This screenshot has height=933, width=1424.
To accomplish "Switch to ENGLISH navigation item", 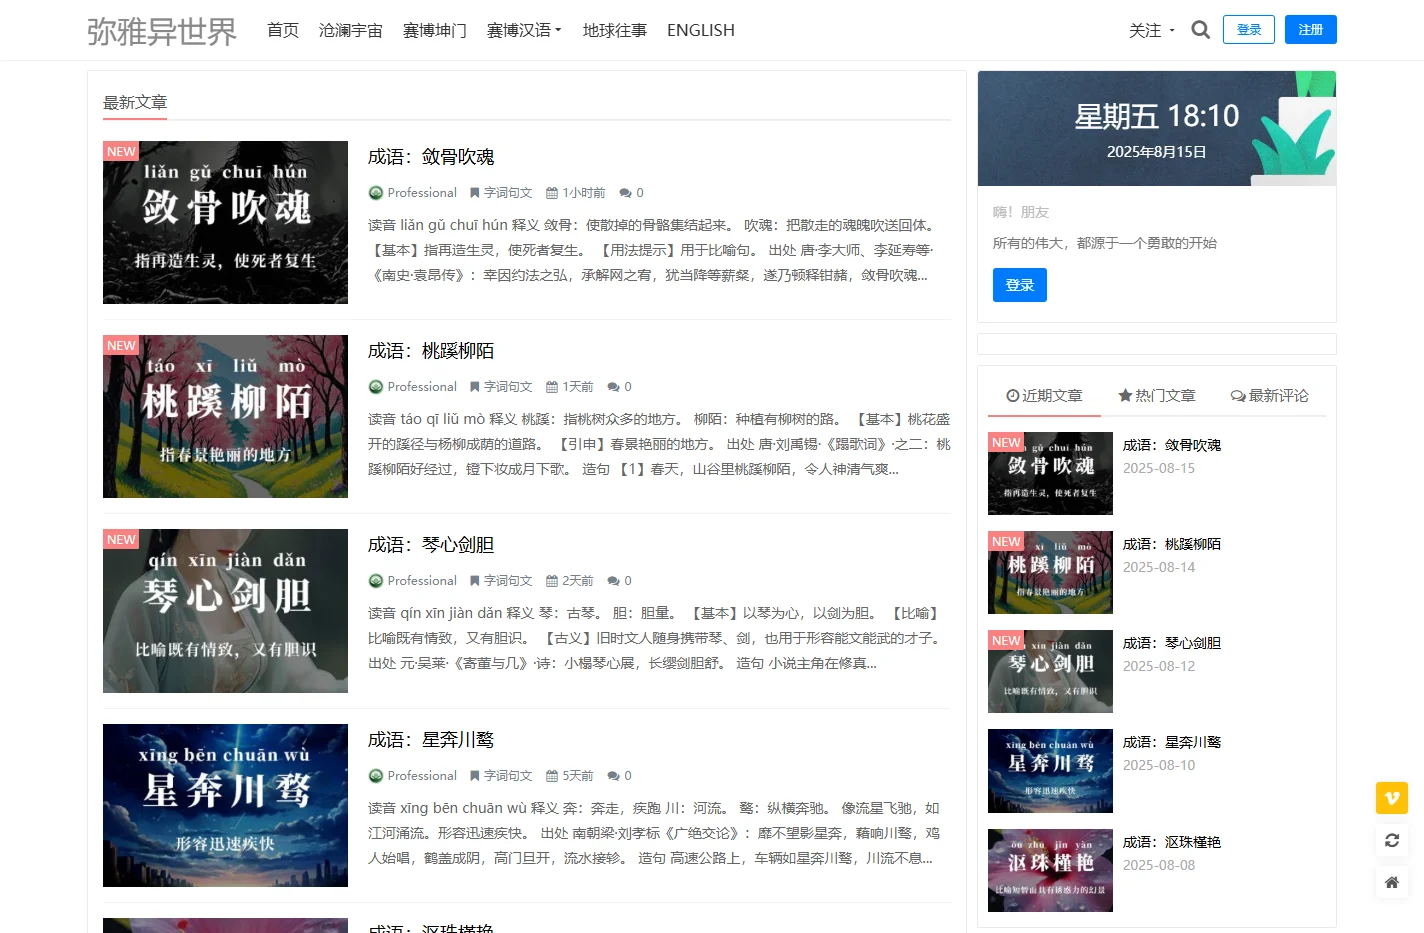I will coord(701,30).
